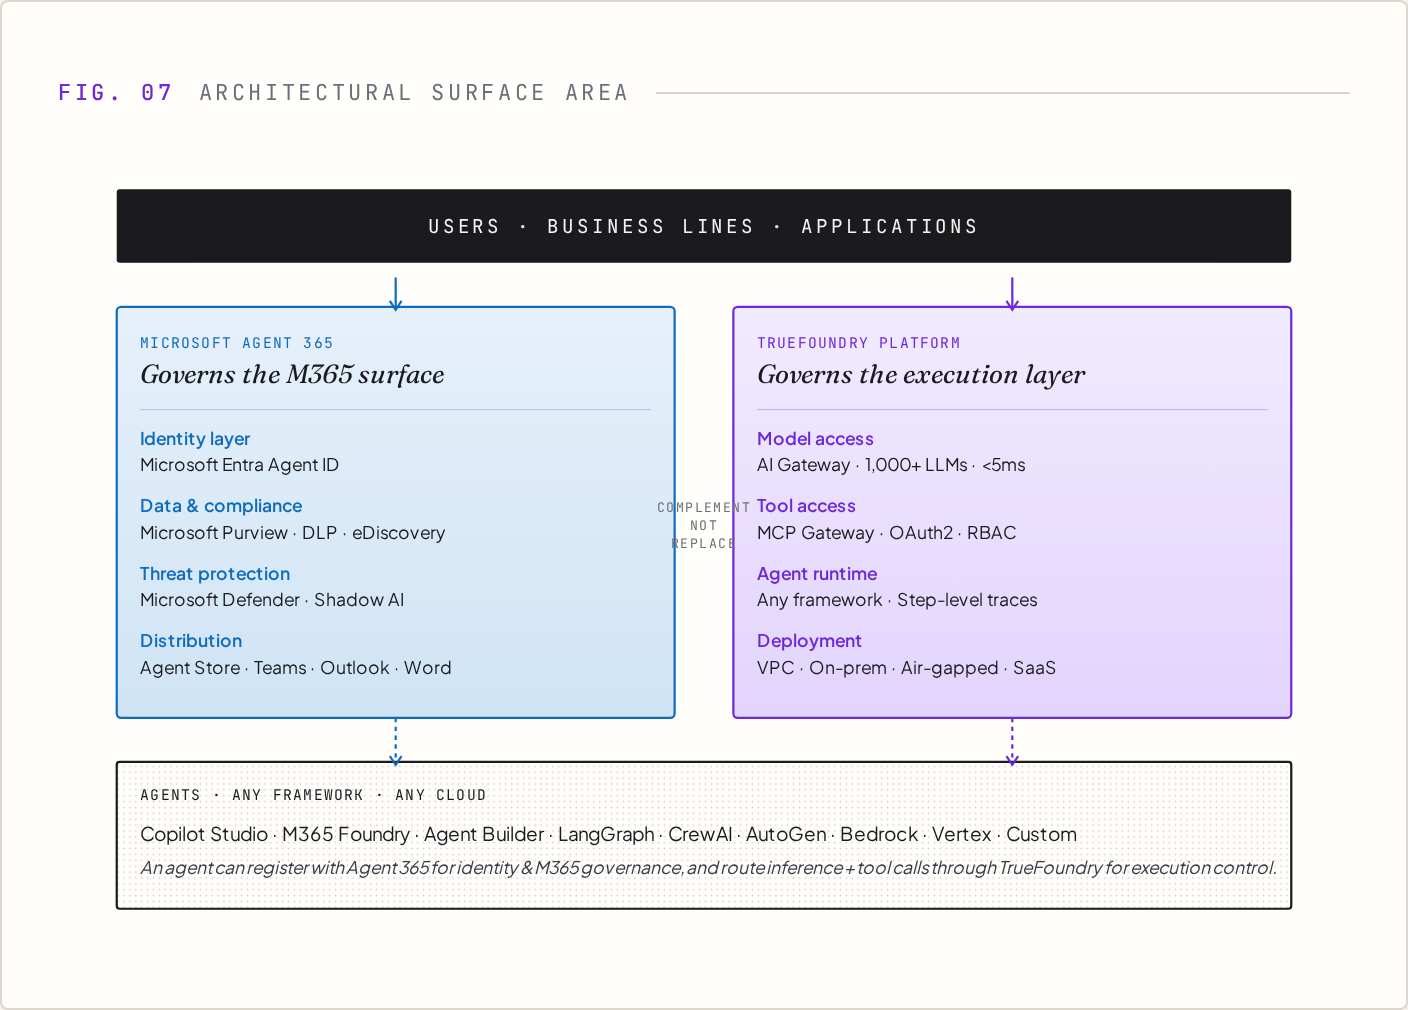Viewport: 1408px width, 1010px height.
Task: Click the 'Identity layer' heading
Action: (x=195, y=439)
